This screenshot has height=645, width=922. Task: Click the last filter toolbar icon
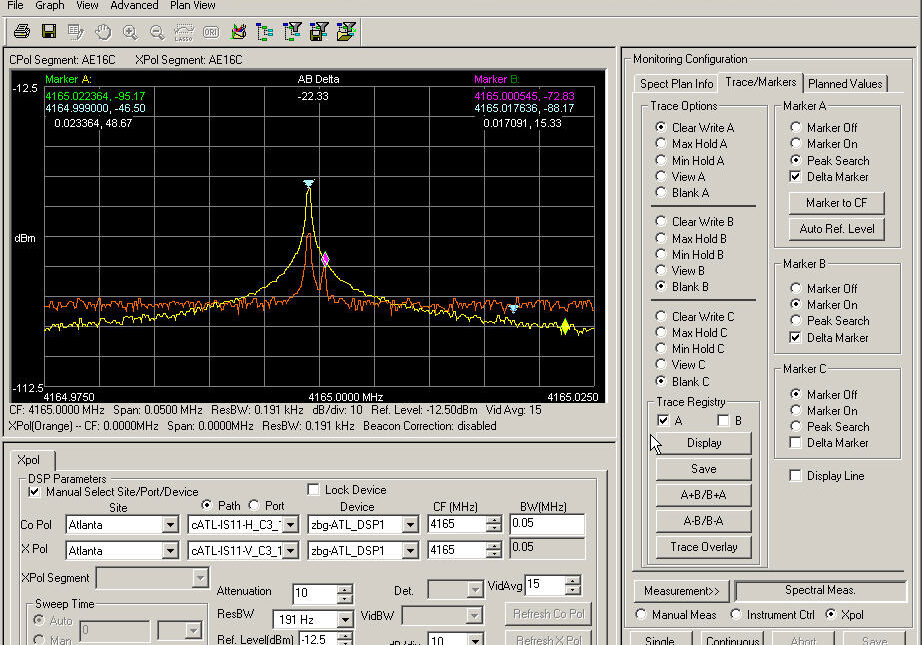(348, 31)
